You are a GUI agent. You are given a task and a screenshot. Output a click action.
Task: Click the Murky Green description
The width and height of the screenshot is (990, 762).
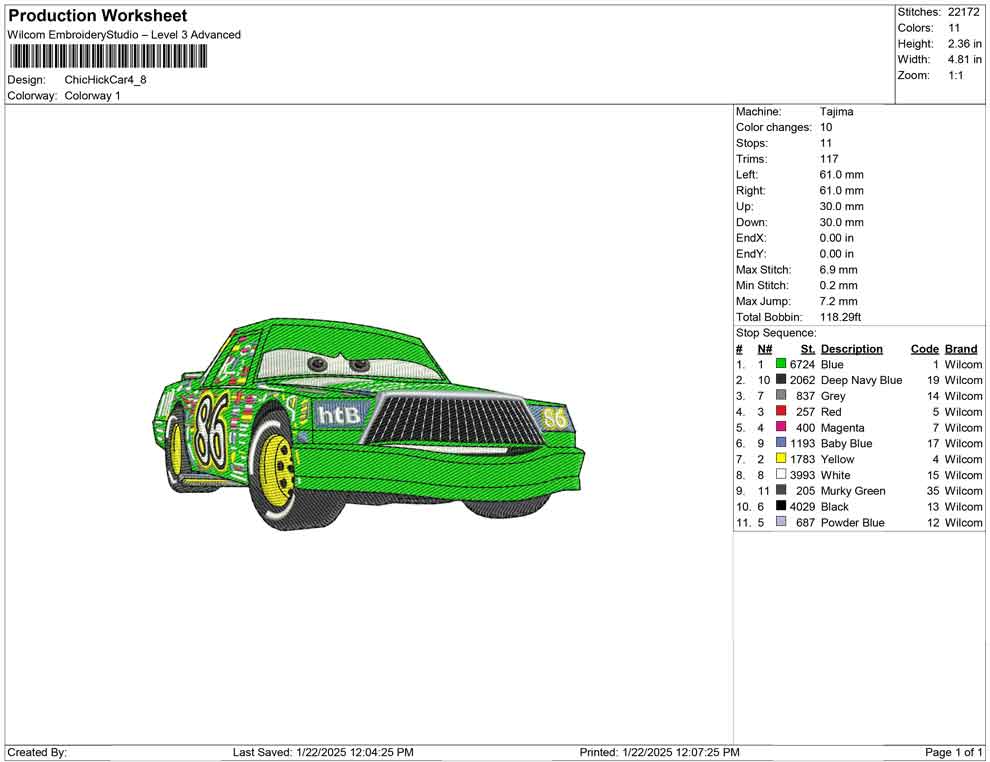(x=853, y=491)
